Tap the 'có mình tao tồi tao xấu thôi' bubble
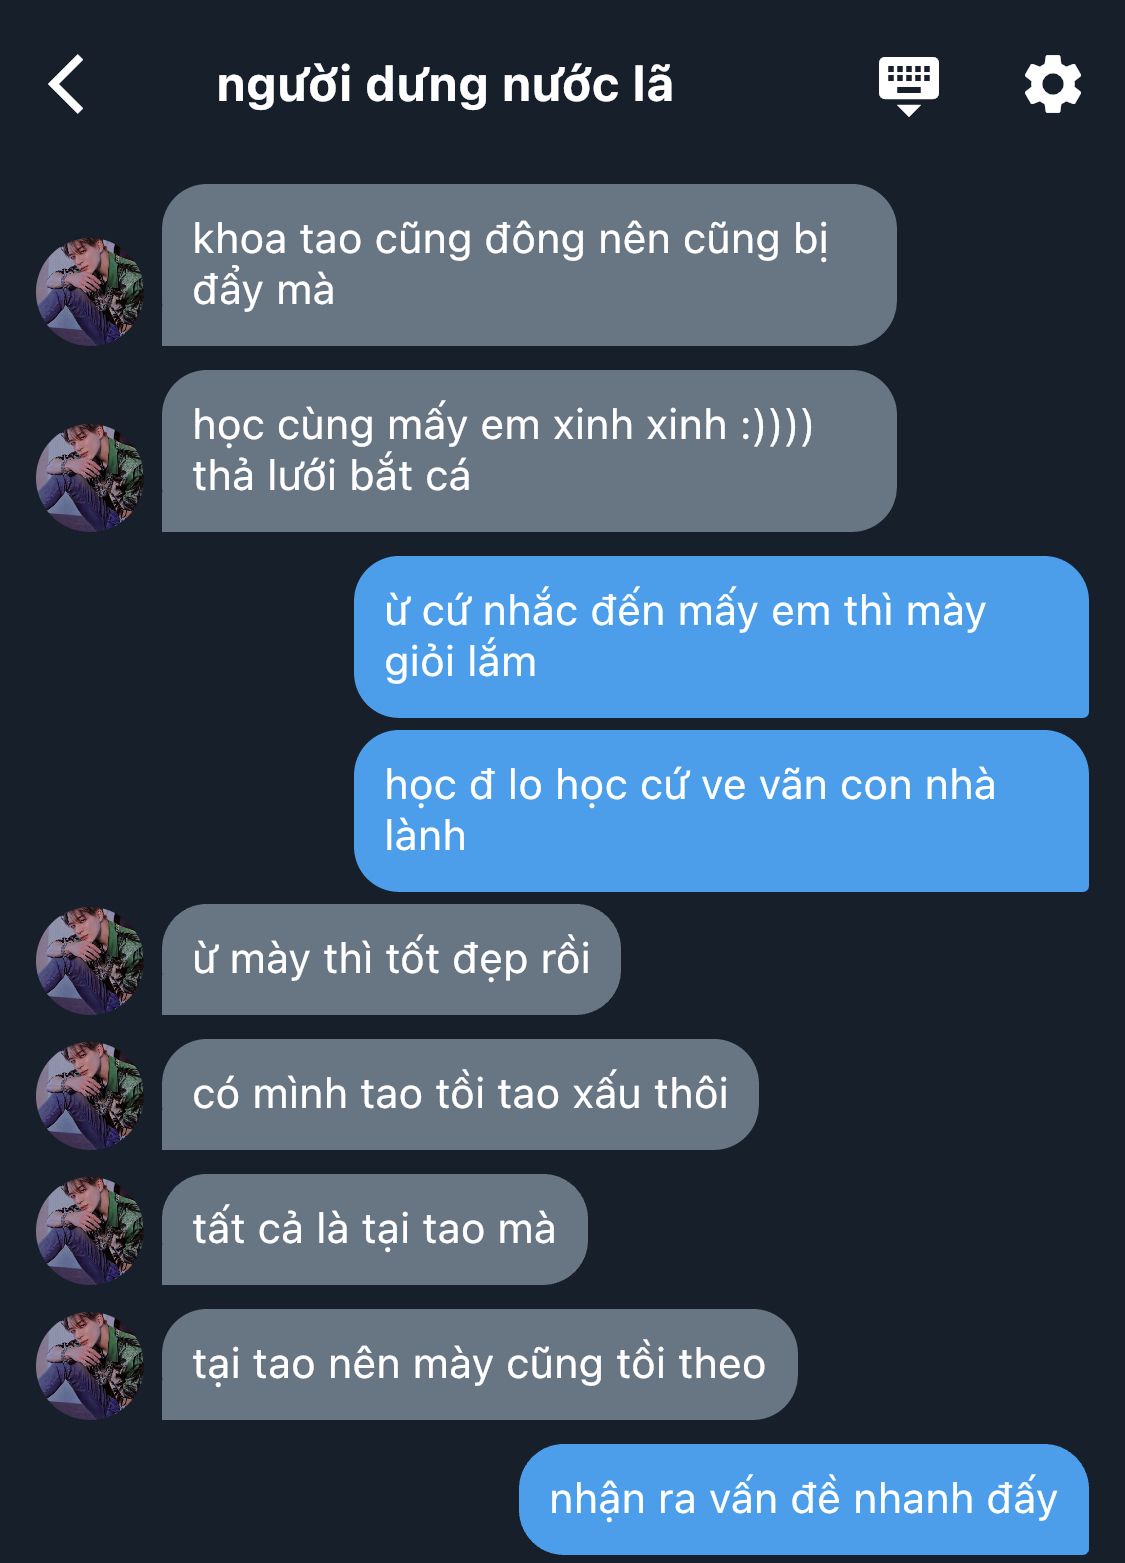 (x=460, y=1095)
